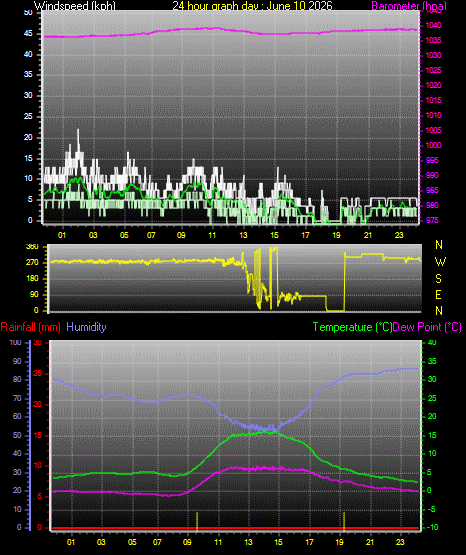Click the blue Humidity legend label
The image size is (466, 555).
[x=86, y=327]
